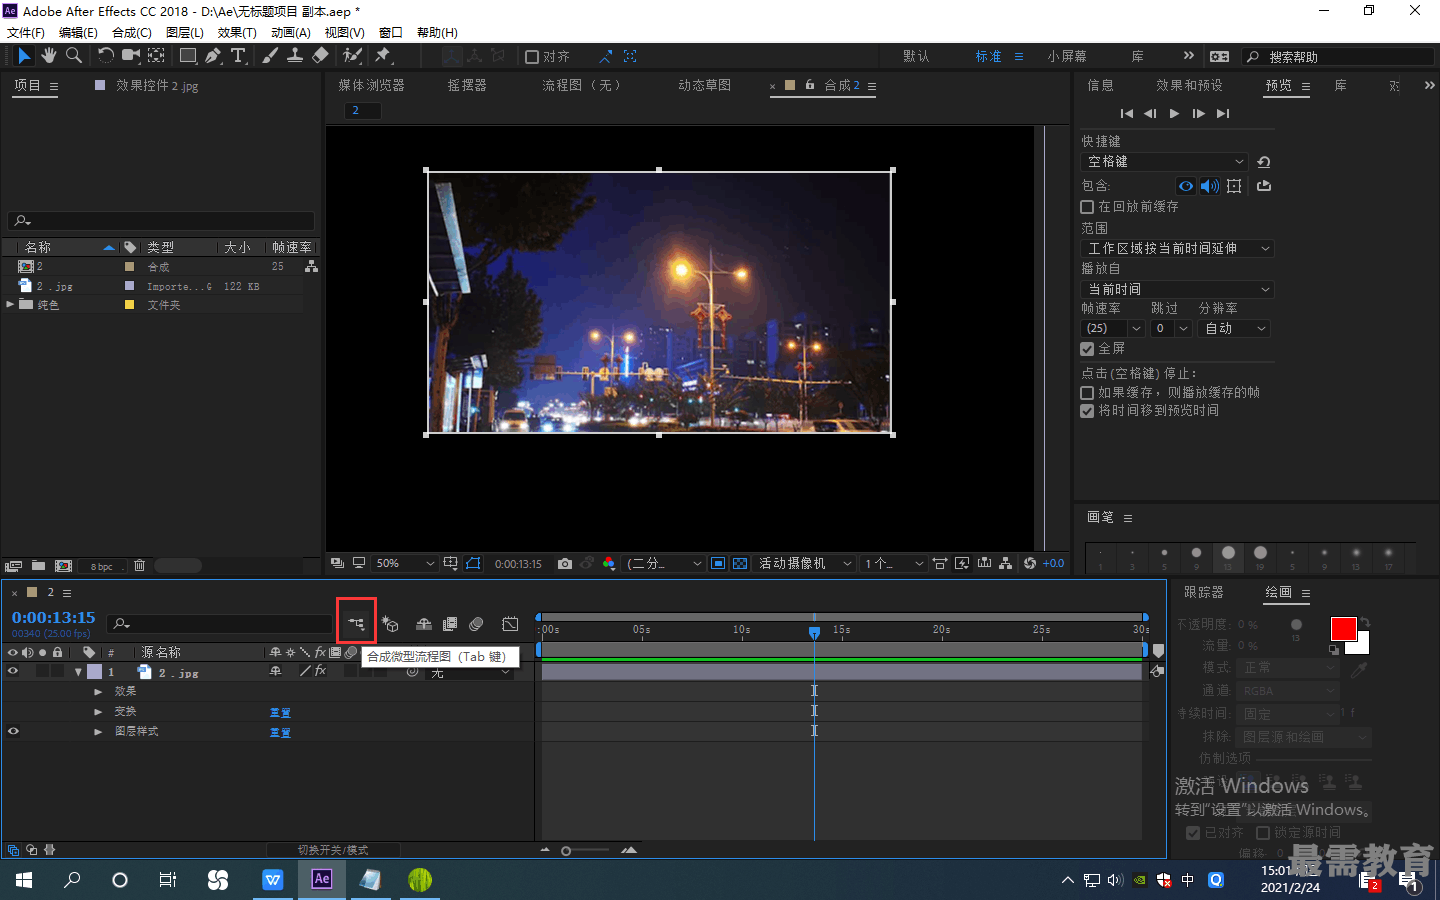Open the viewer magnification 50% dropdown
The image size is (1440, 900).
[405, 564]
